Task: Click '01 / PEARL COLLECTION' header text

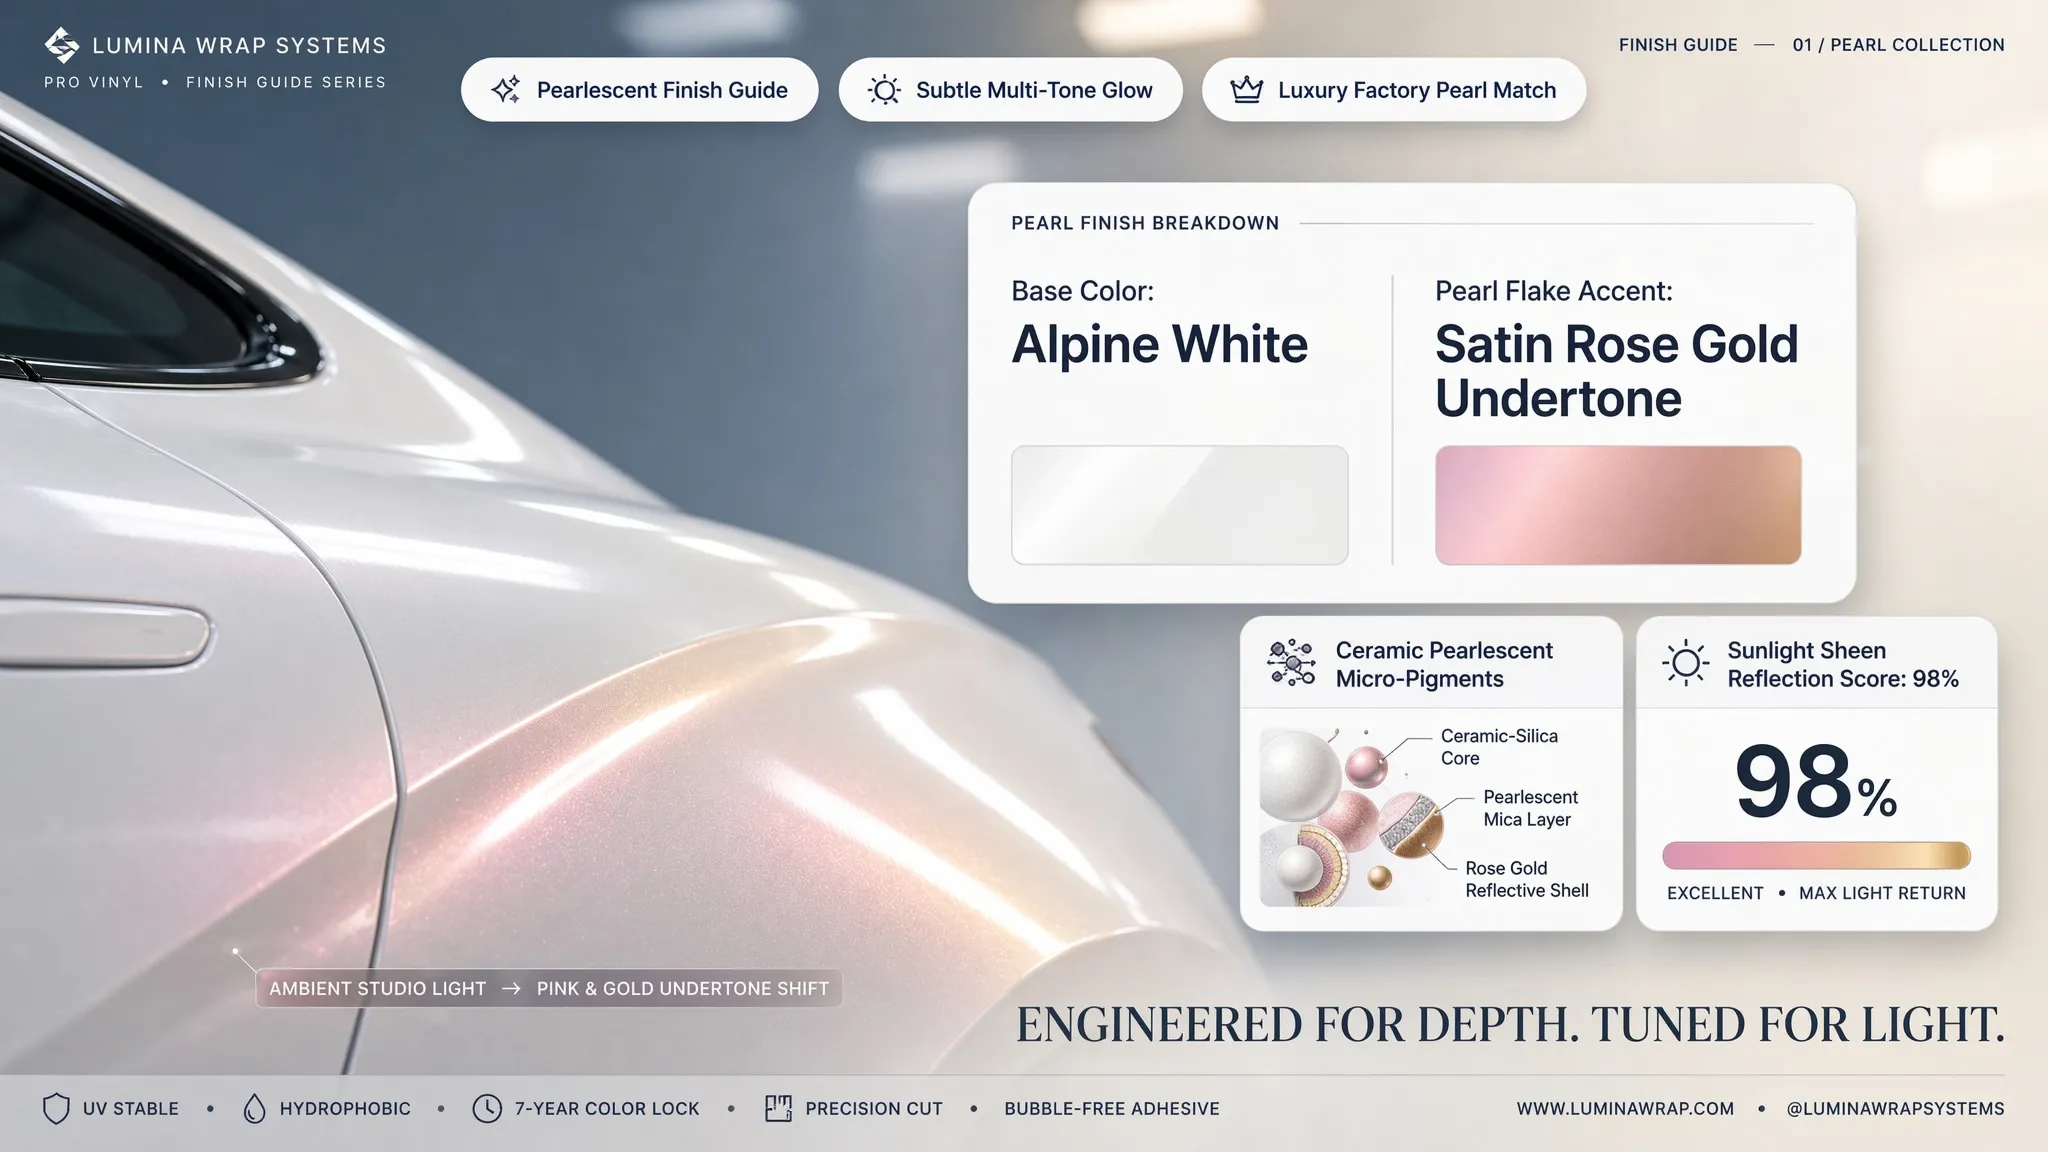Action: tap(1898, 45)
